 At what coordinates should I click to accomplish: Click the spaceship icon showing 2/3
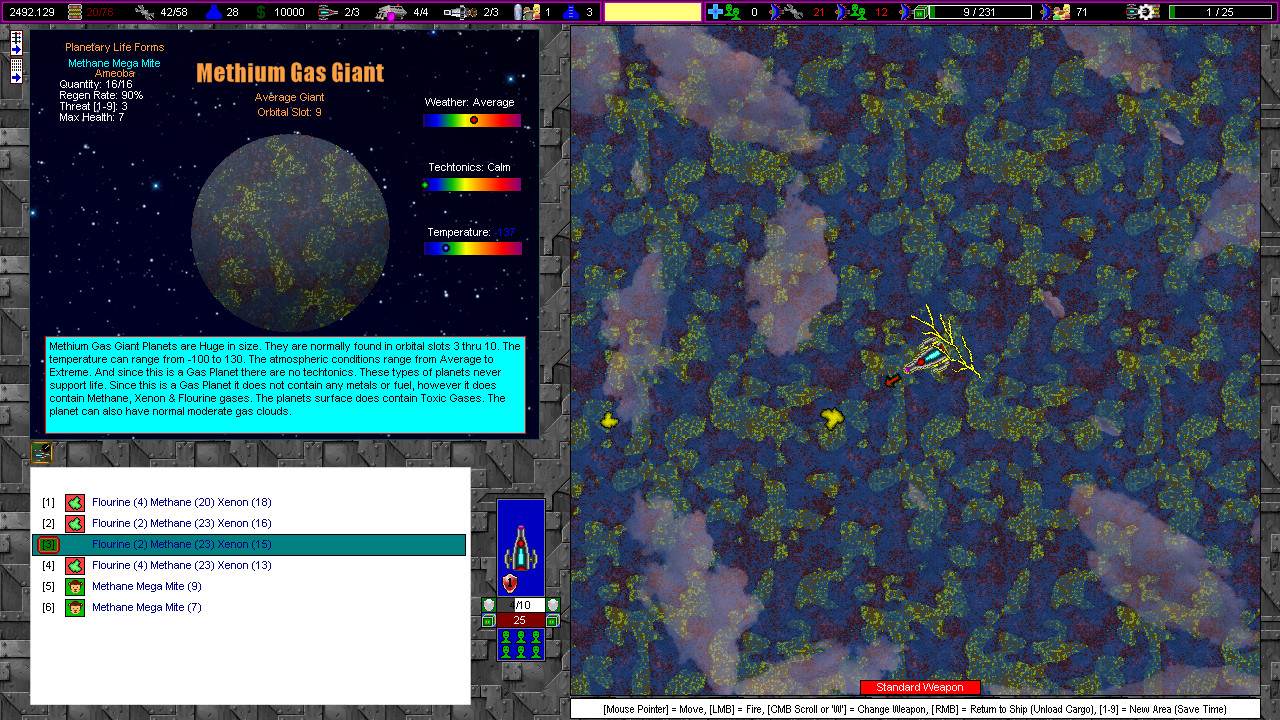[x=325, y=10]
